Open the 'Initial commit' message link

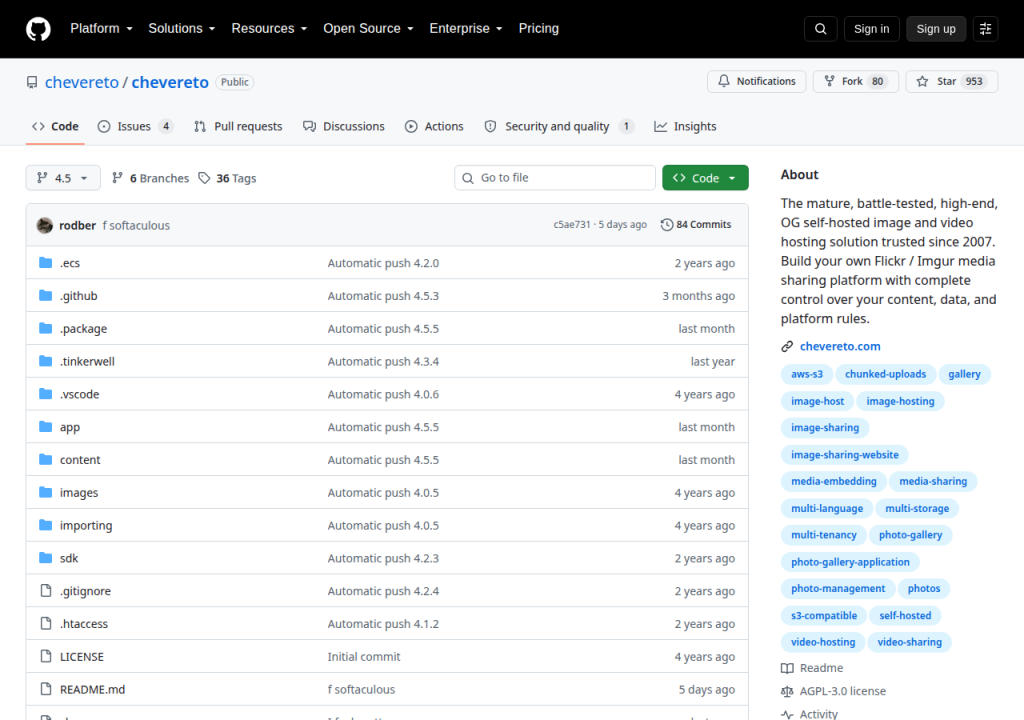(x=364, y=657)
